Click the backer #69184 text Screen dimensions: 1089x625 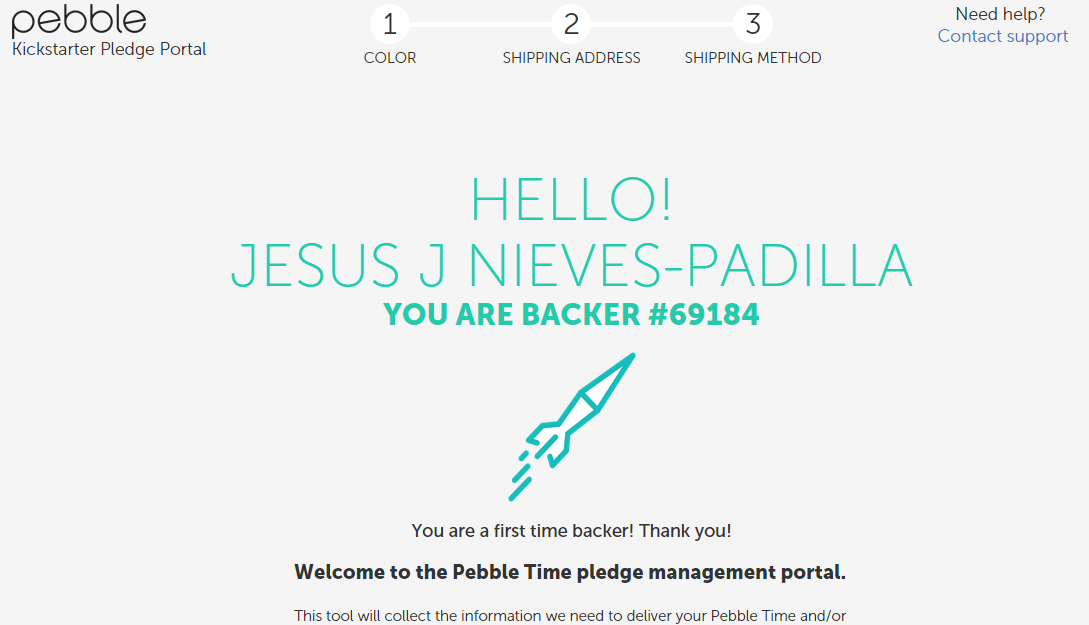[571, 315]
